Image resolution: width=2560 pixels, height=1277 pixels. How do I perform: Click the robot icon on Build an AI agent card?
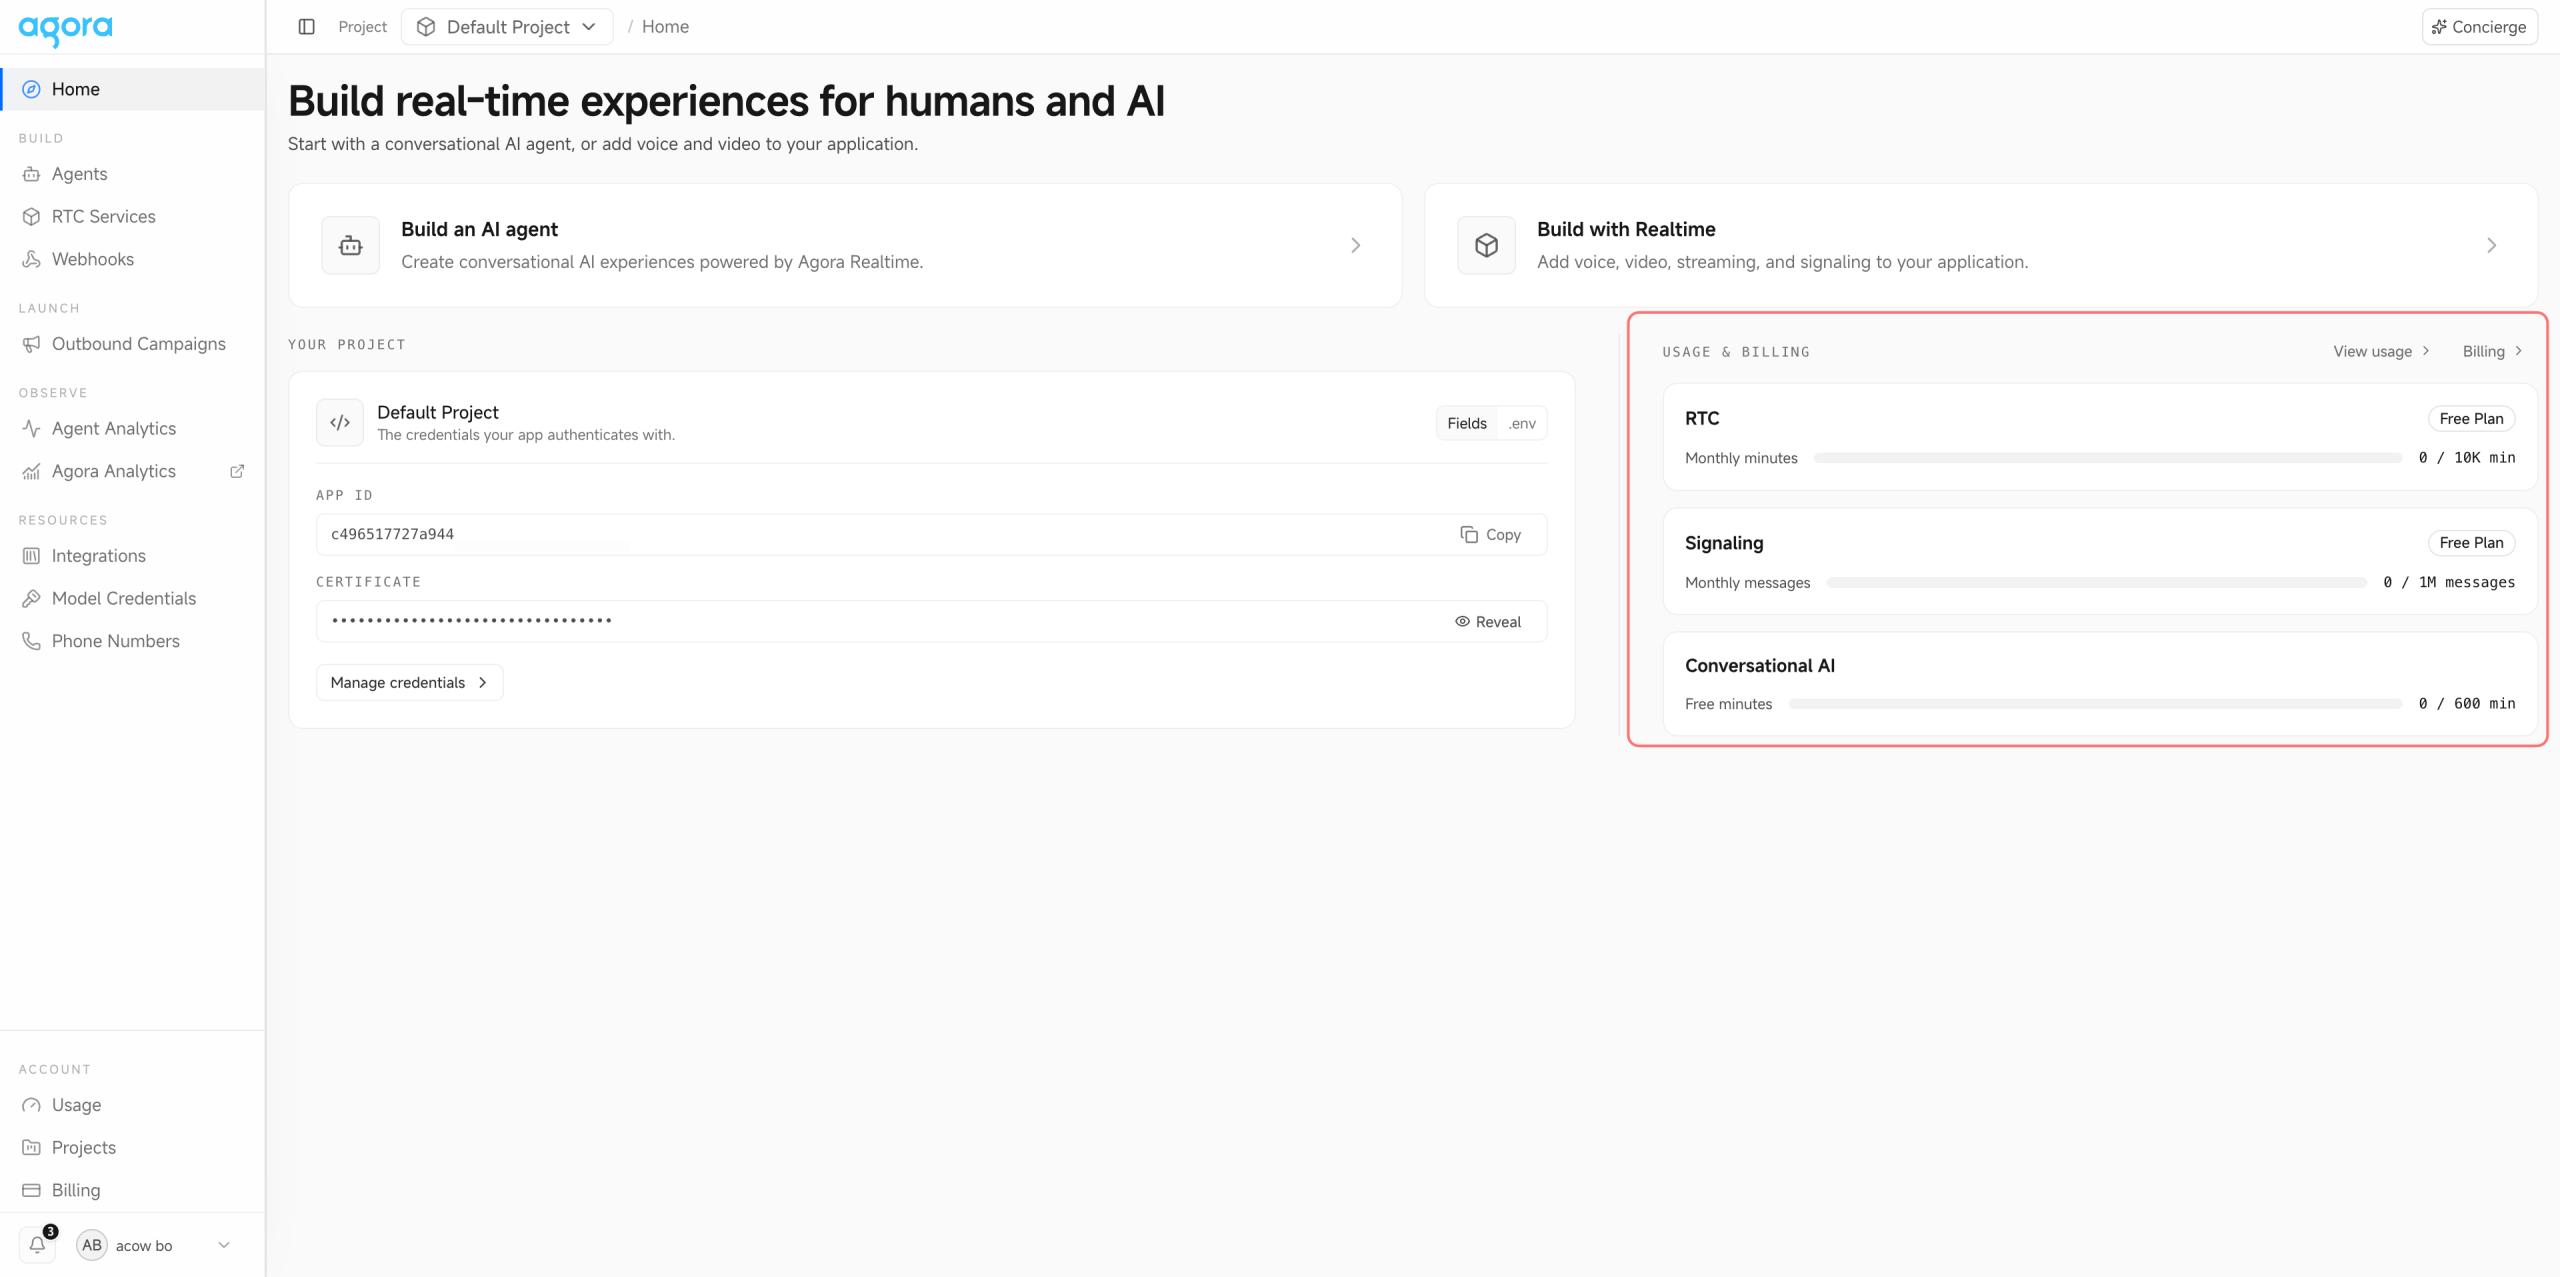point(350,245)
